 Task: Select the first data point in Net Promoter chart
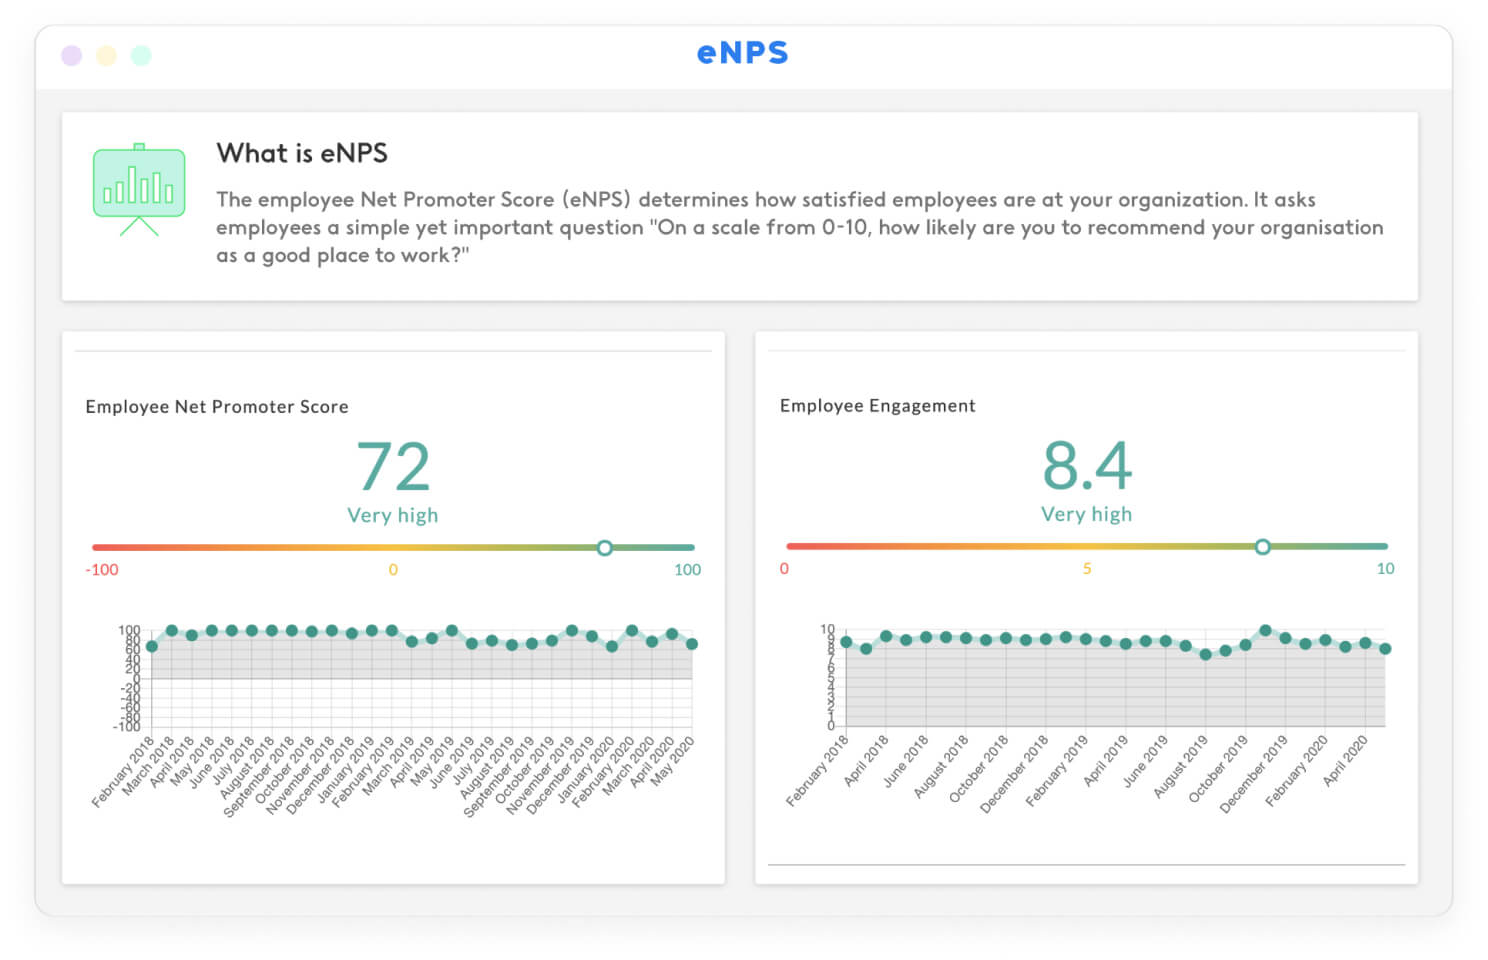tap(152, 646)
